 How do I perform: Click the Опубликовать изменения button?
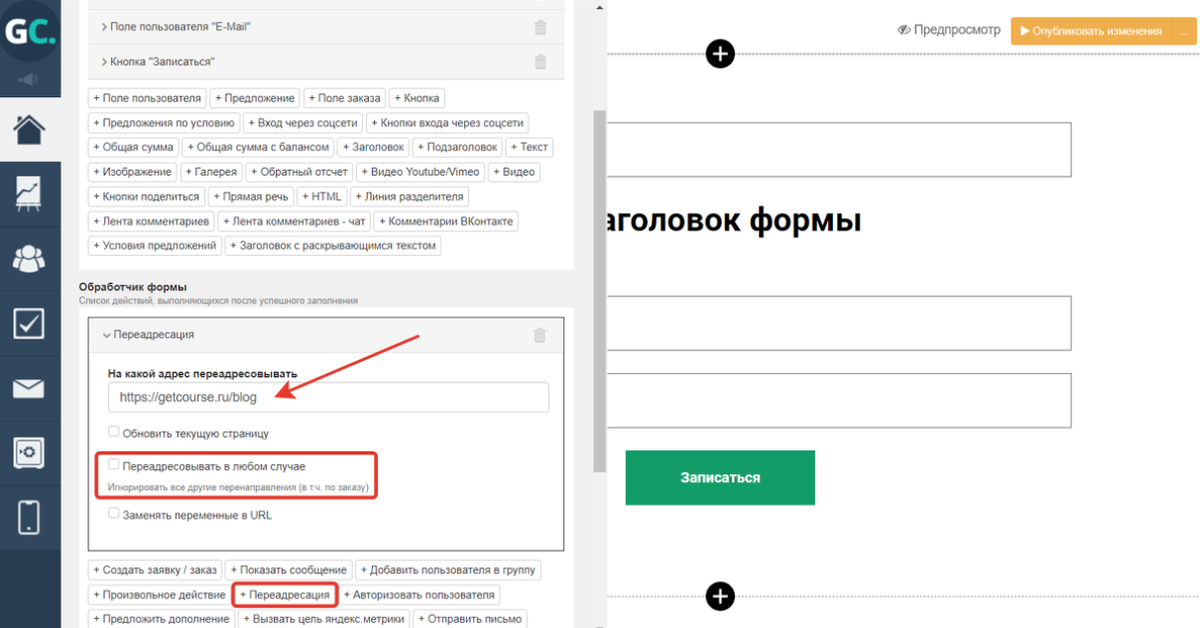click(x=1089, y=31)
